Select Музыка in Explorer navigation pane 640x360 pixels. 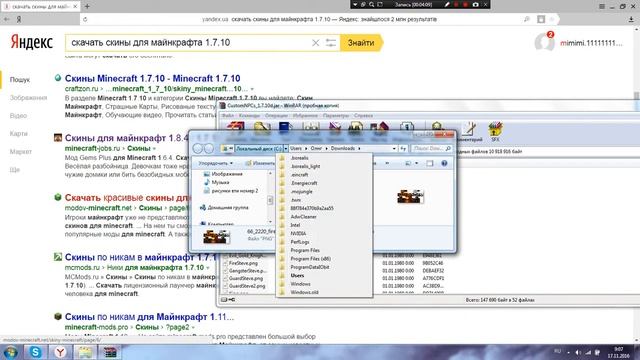(220, 182)
